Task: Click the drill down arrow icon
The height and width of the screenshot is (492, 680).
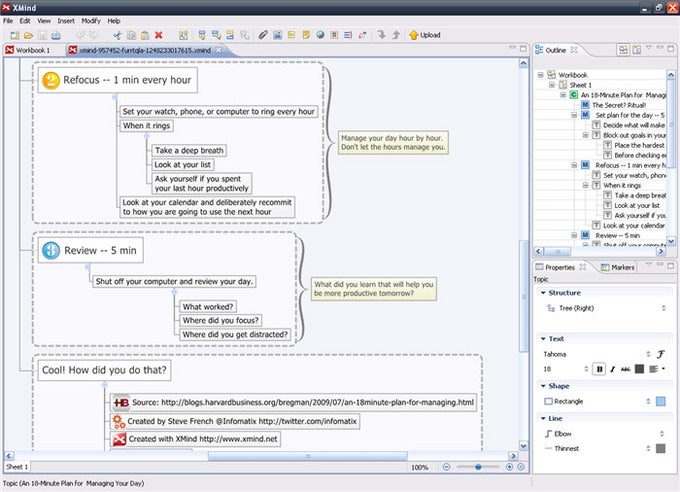Action: [381, 35]
